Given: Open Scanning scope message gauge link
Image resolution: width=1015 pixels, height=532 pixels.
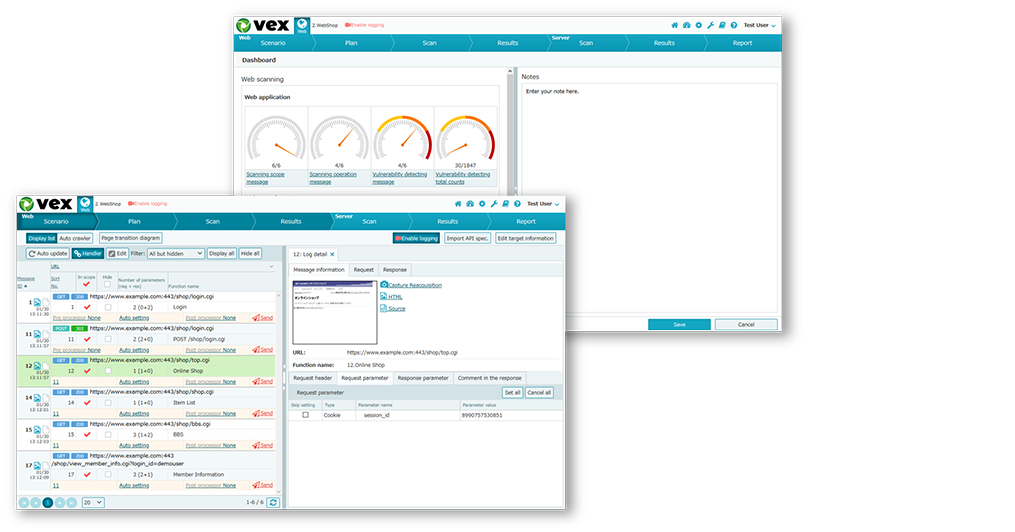Looking at the screenshot, I should [x=265, y=178].
